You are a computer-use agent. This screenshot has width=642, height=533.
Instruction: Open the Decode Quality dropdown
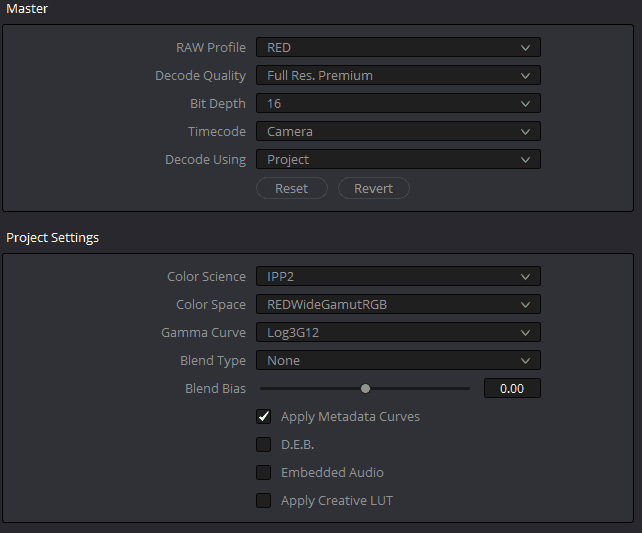[398, 75]
